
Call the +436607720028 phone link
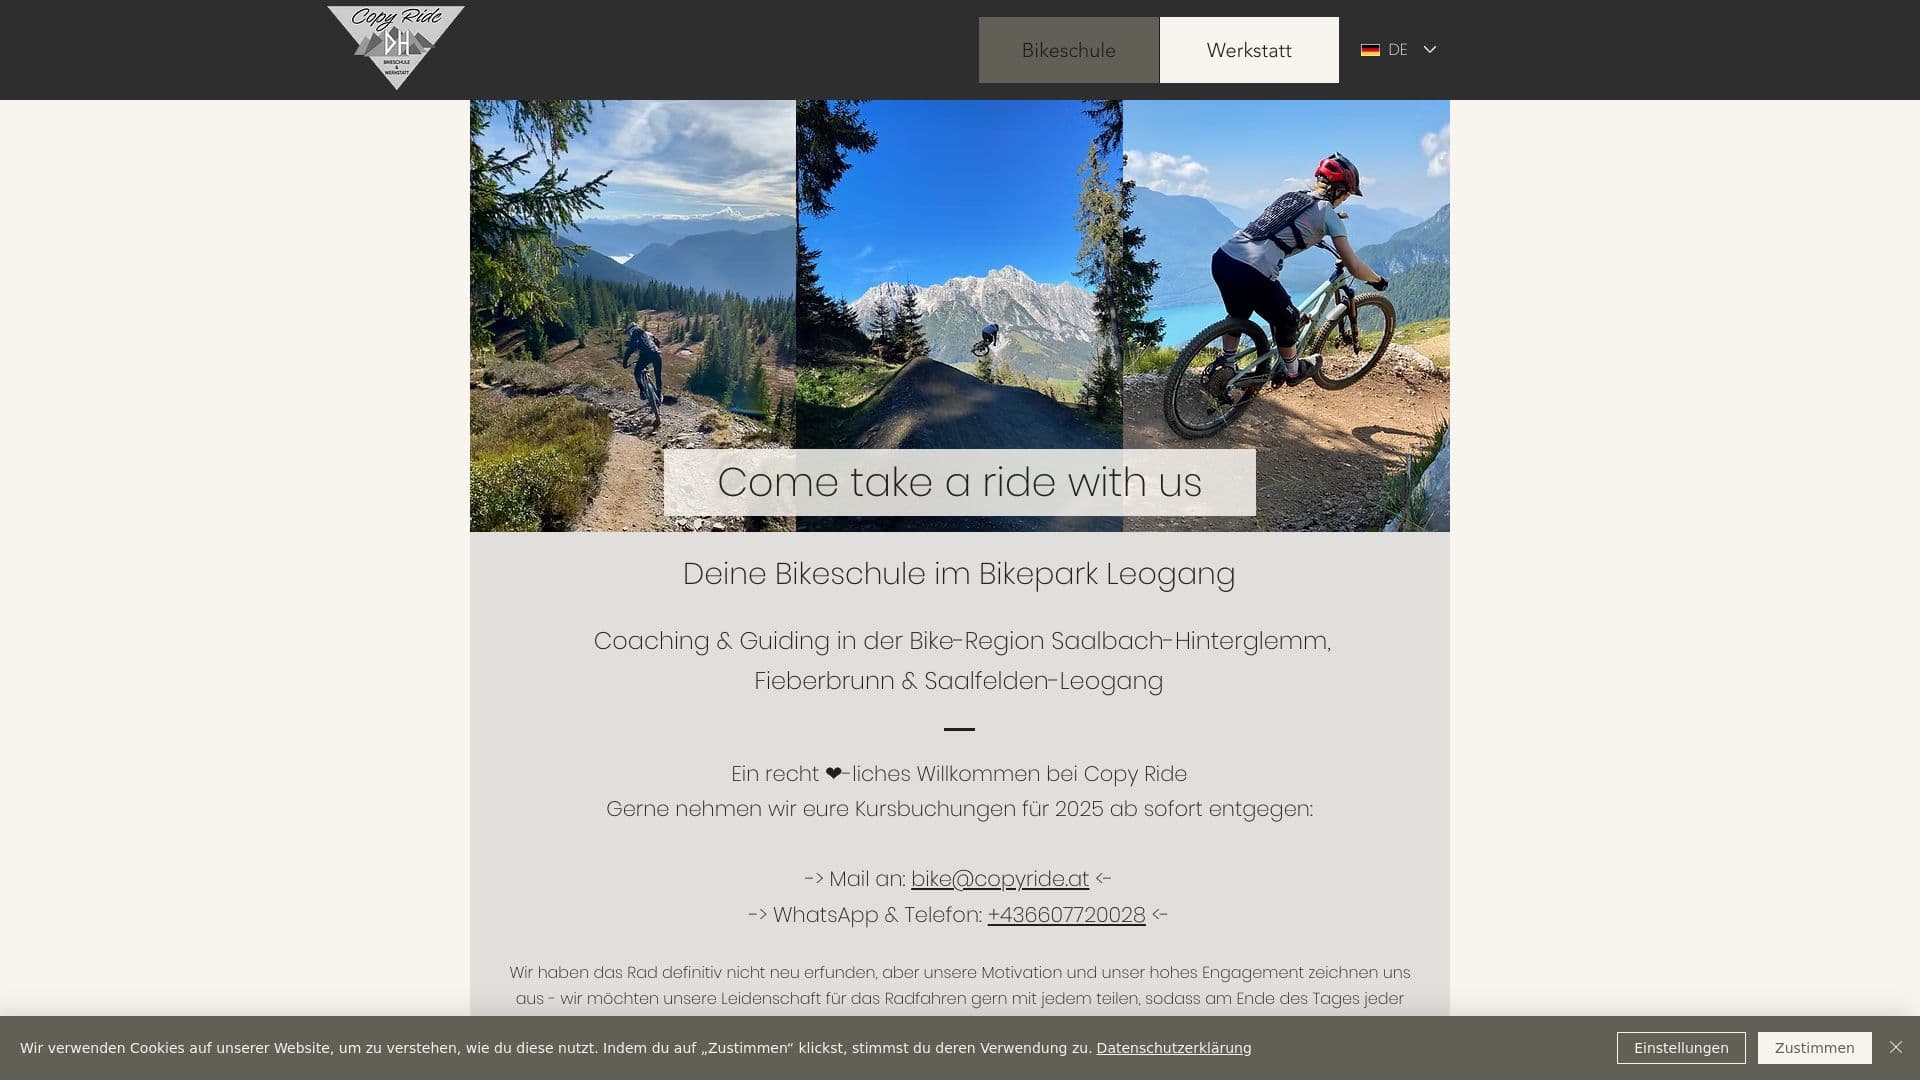click(x=1066, y=915)
